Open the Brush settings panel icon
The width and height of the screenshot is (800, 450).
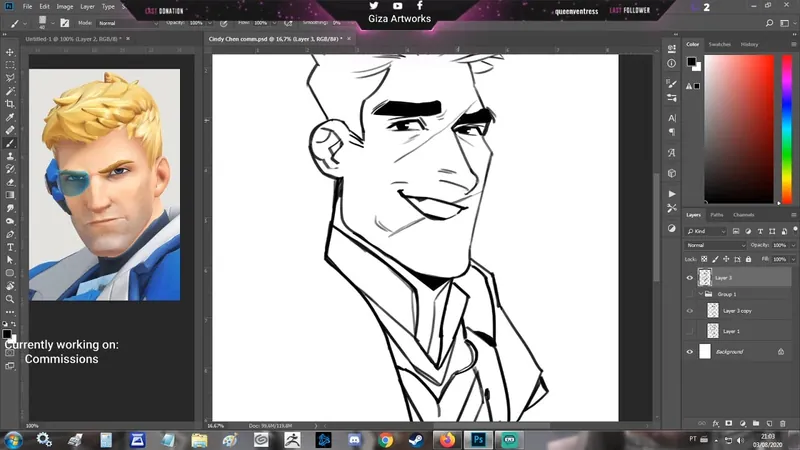(x=671, y=83)
